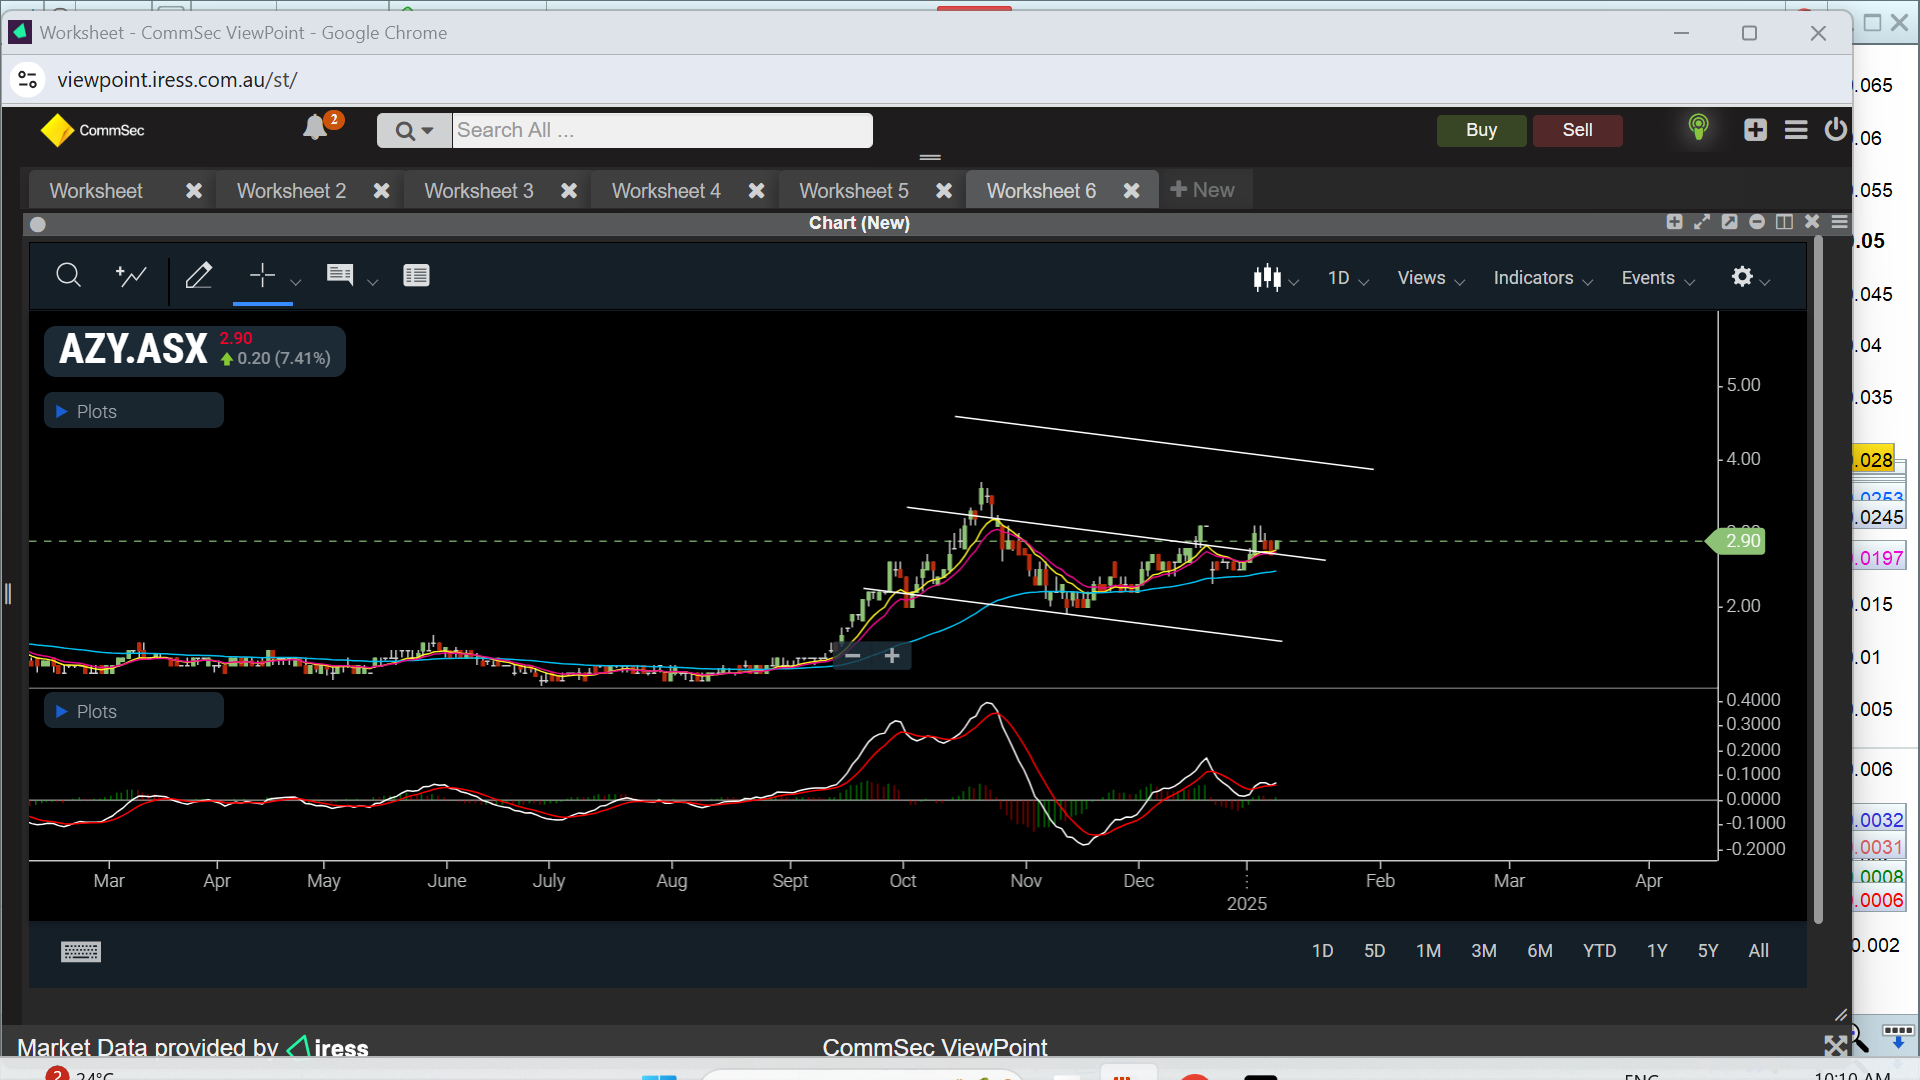Expand chart panel to fullscreen
Screen dimensions: 1920x1080
[1702, 222]
